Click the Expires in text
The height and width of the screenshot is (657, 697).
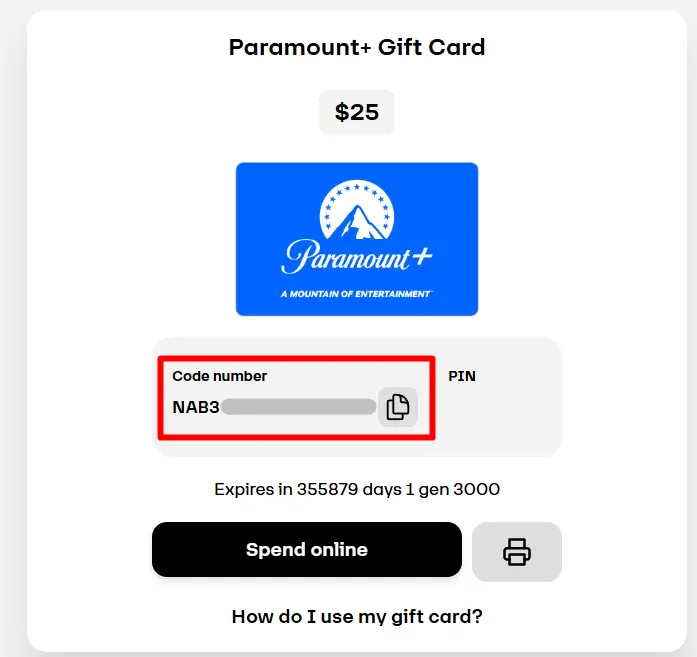[x=245, y=489]
